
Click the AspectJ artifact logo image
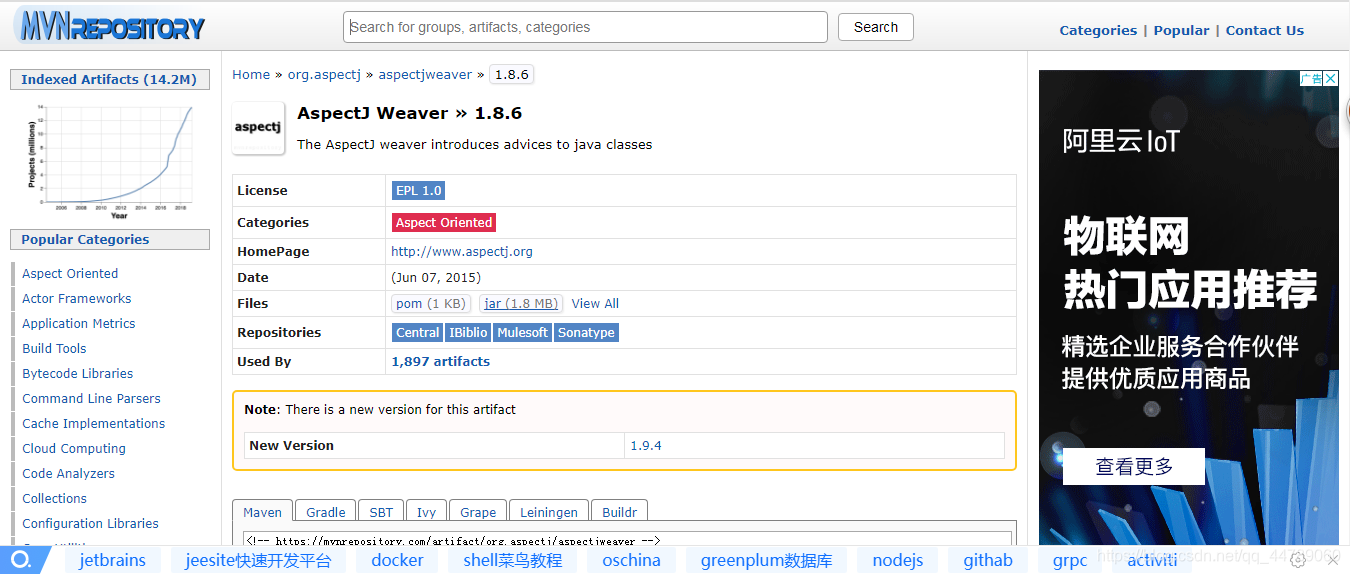(x=258, y=128)
